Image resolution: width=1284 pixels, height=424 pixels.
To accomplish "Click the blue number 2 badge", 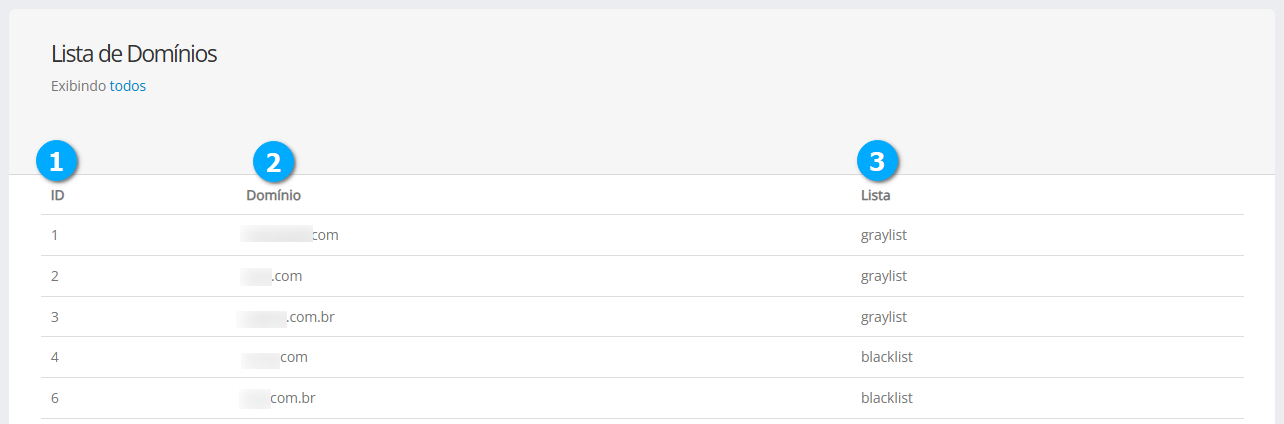I will click(x=274, y=160).
